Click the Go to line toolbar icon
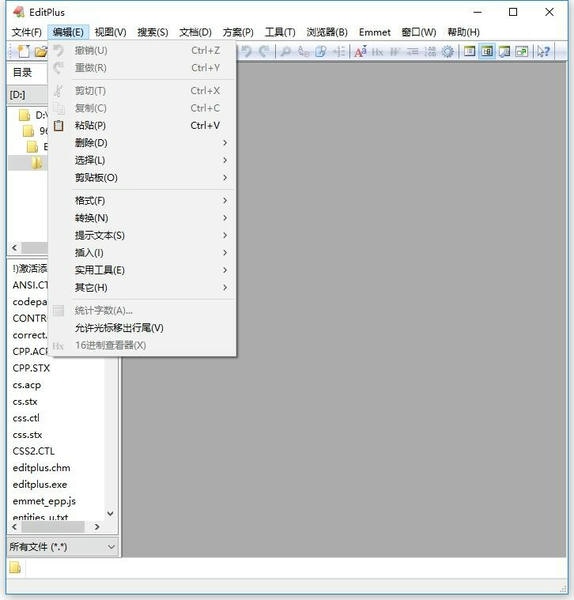This screenshot has width=574, height=600. pos(339,51)
